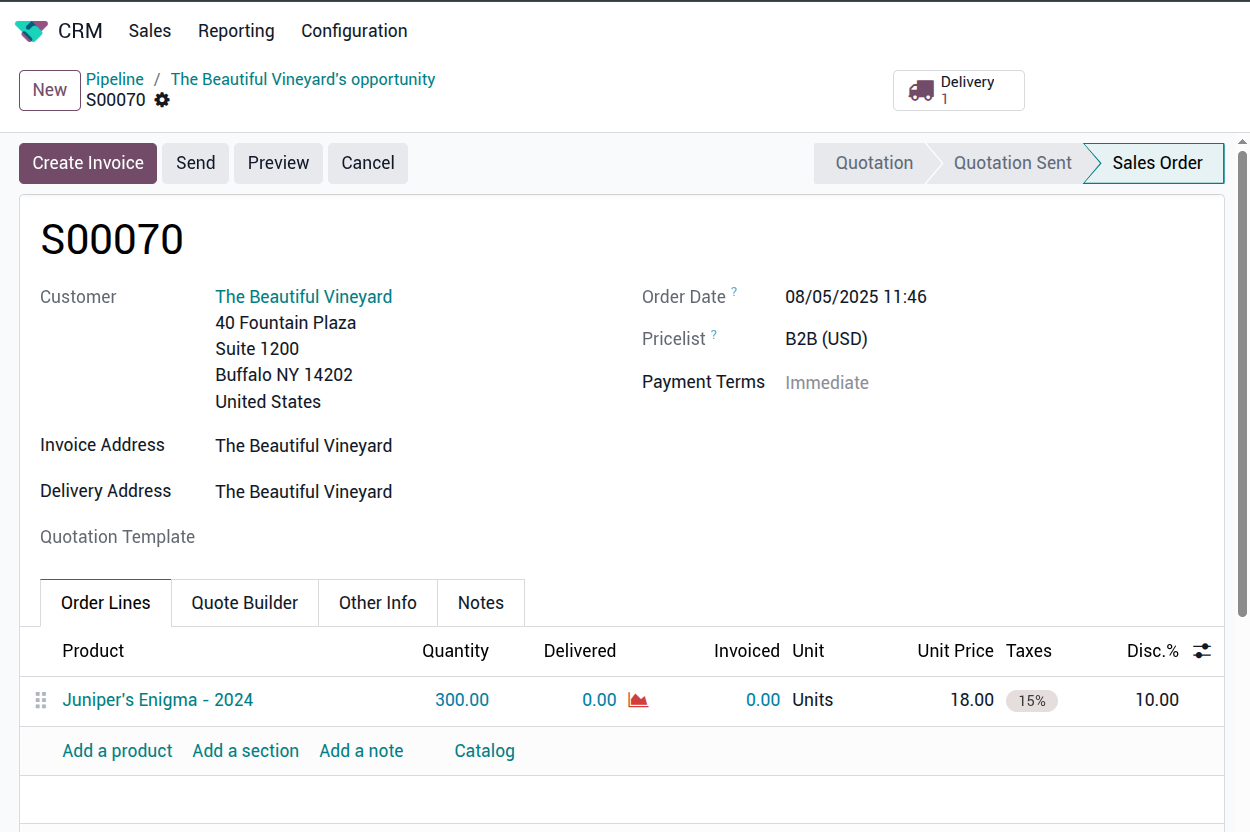Image resolution: width=1250 pixels, height=832 pixels.
Task: Open the Sales menu
Action: 150,31
